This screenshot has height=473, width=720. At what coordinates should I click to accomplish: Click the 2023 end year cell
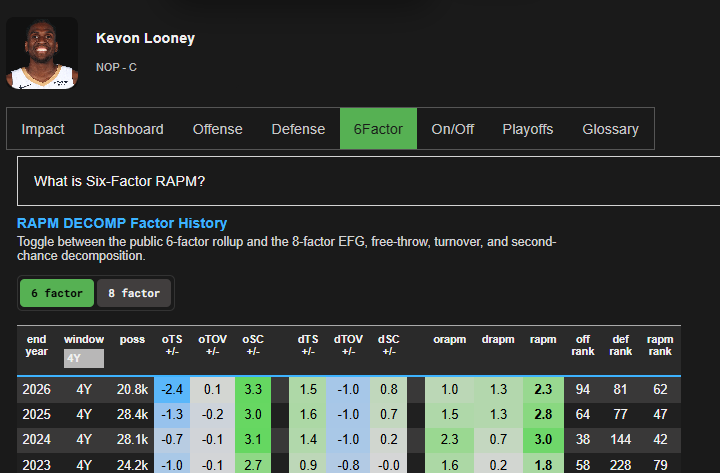click(x=36, y=465)
